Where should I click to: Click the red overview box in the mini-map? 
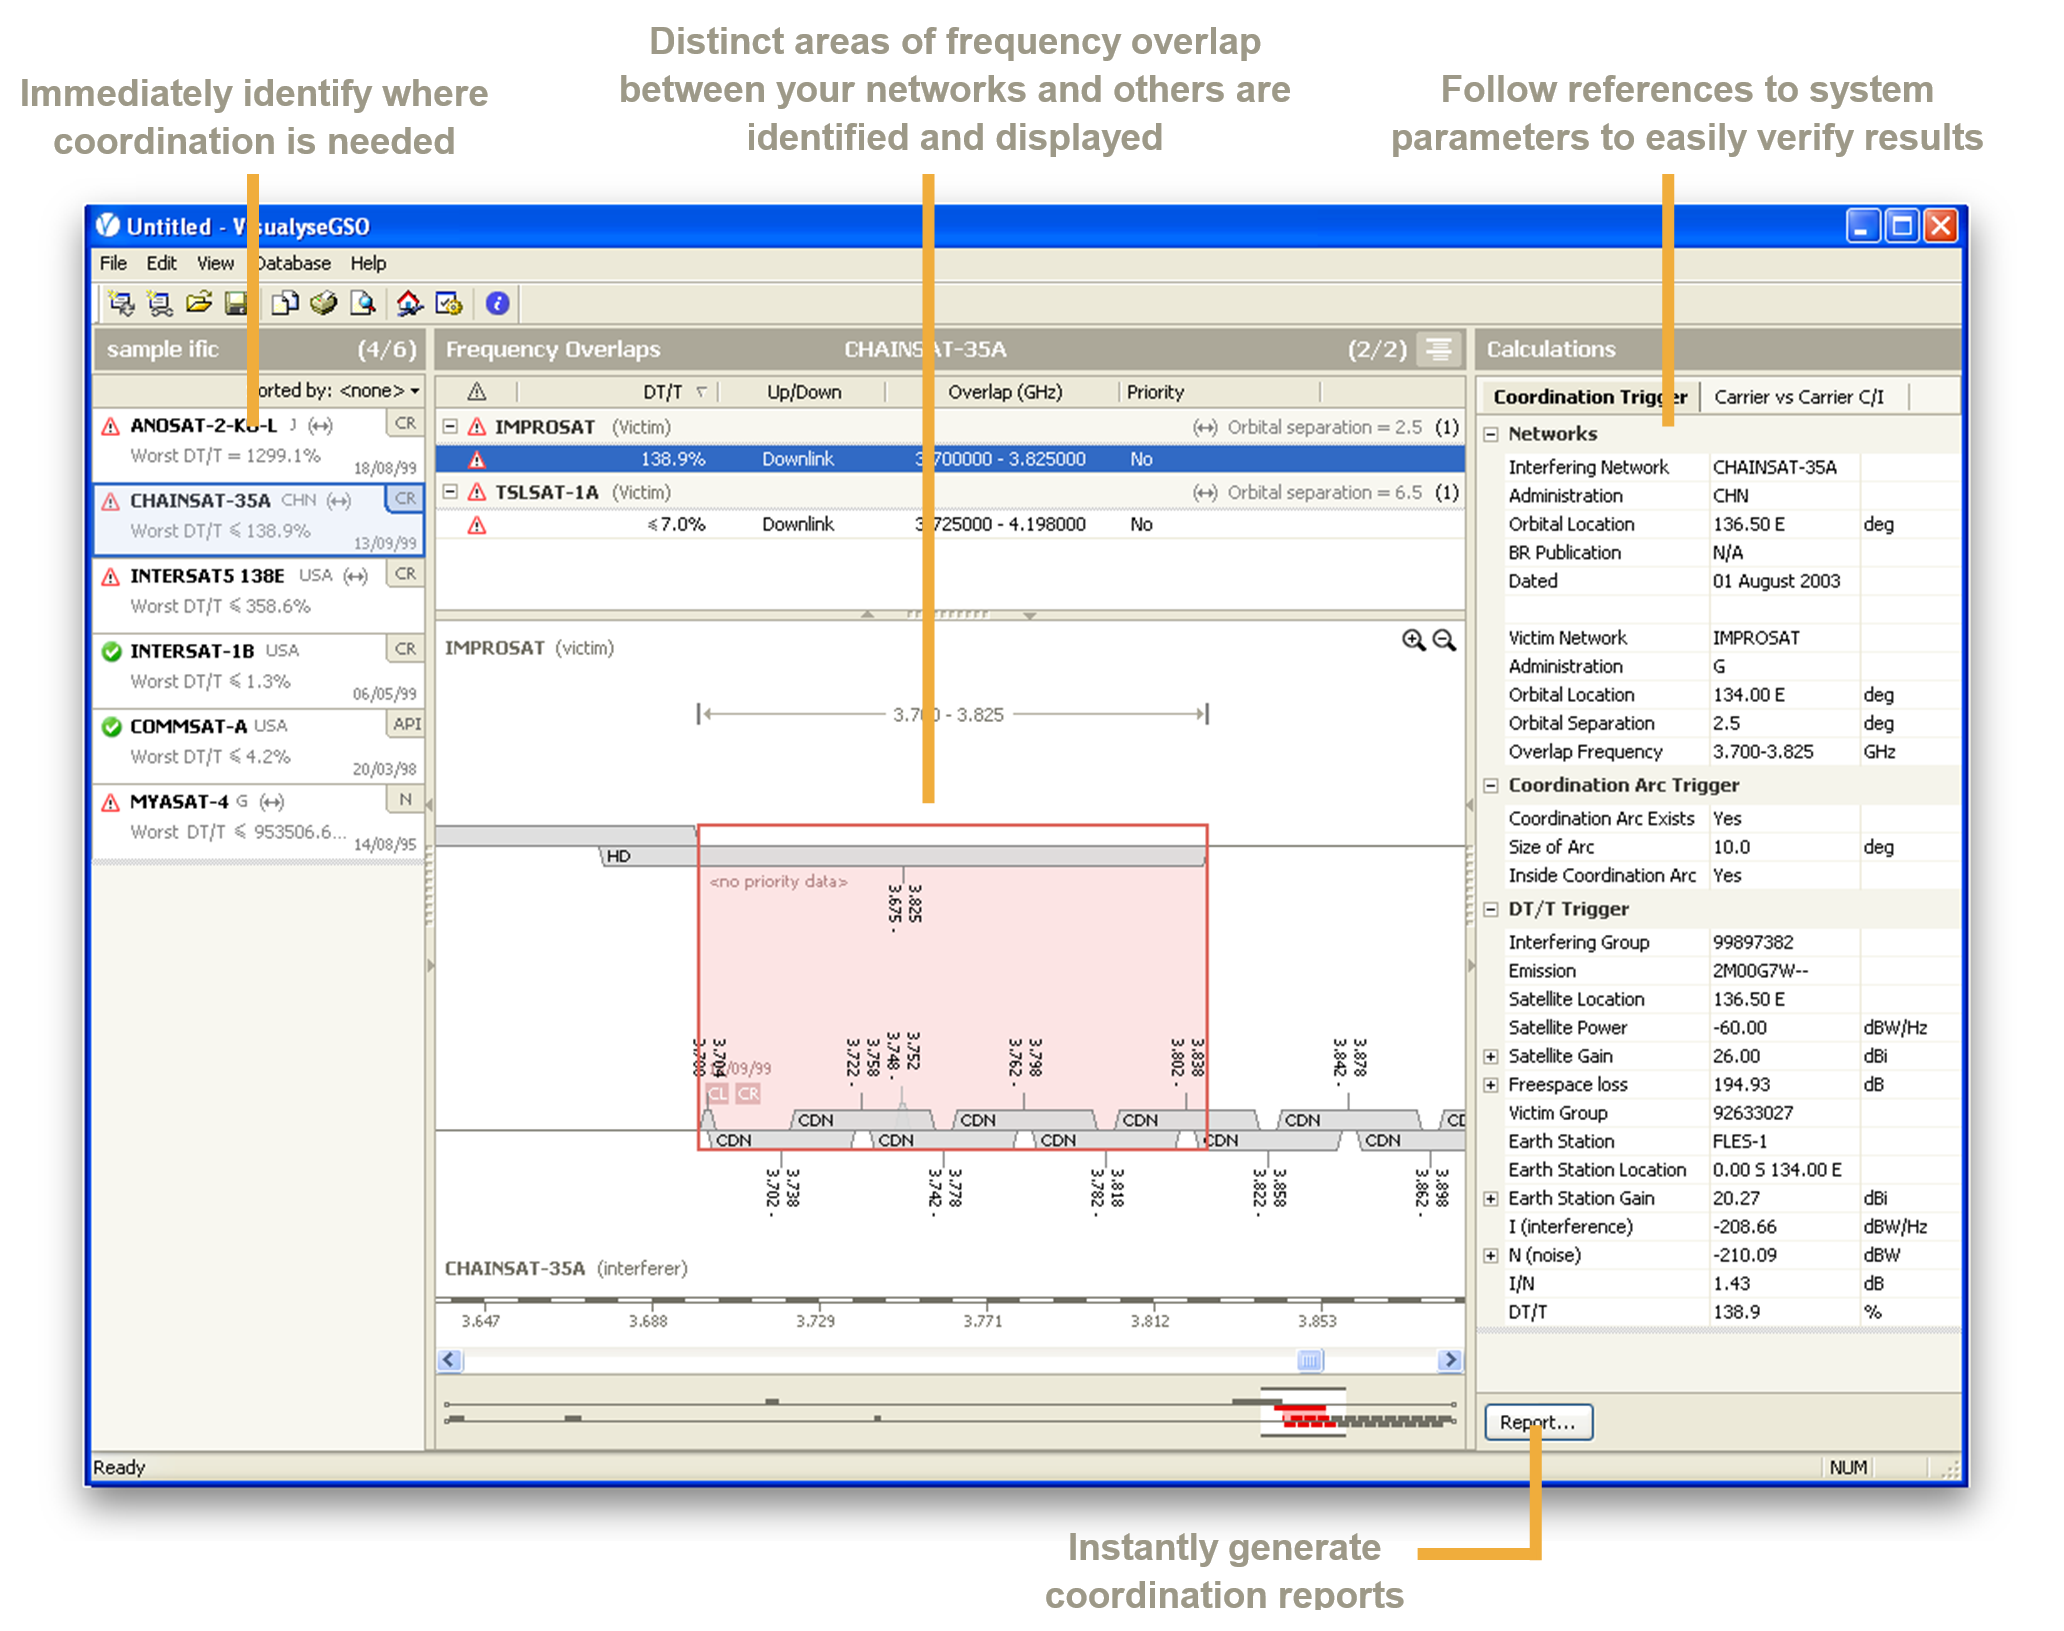[x=1303, y=1413]
